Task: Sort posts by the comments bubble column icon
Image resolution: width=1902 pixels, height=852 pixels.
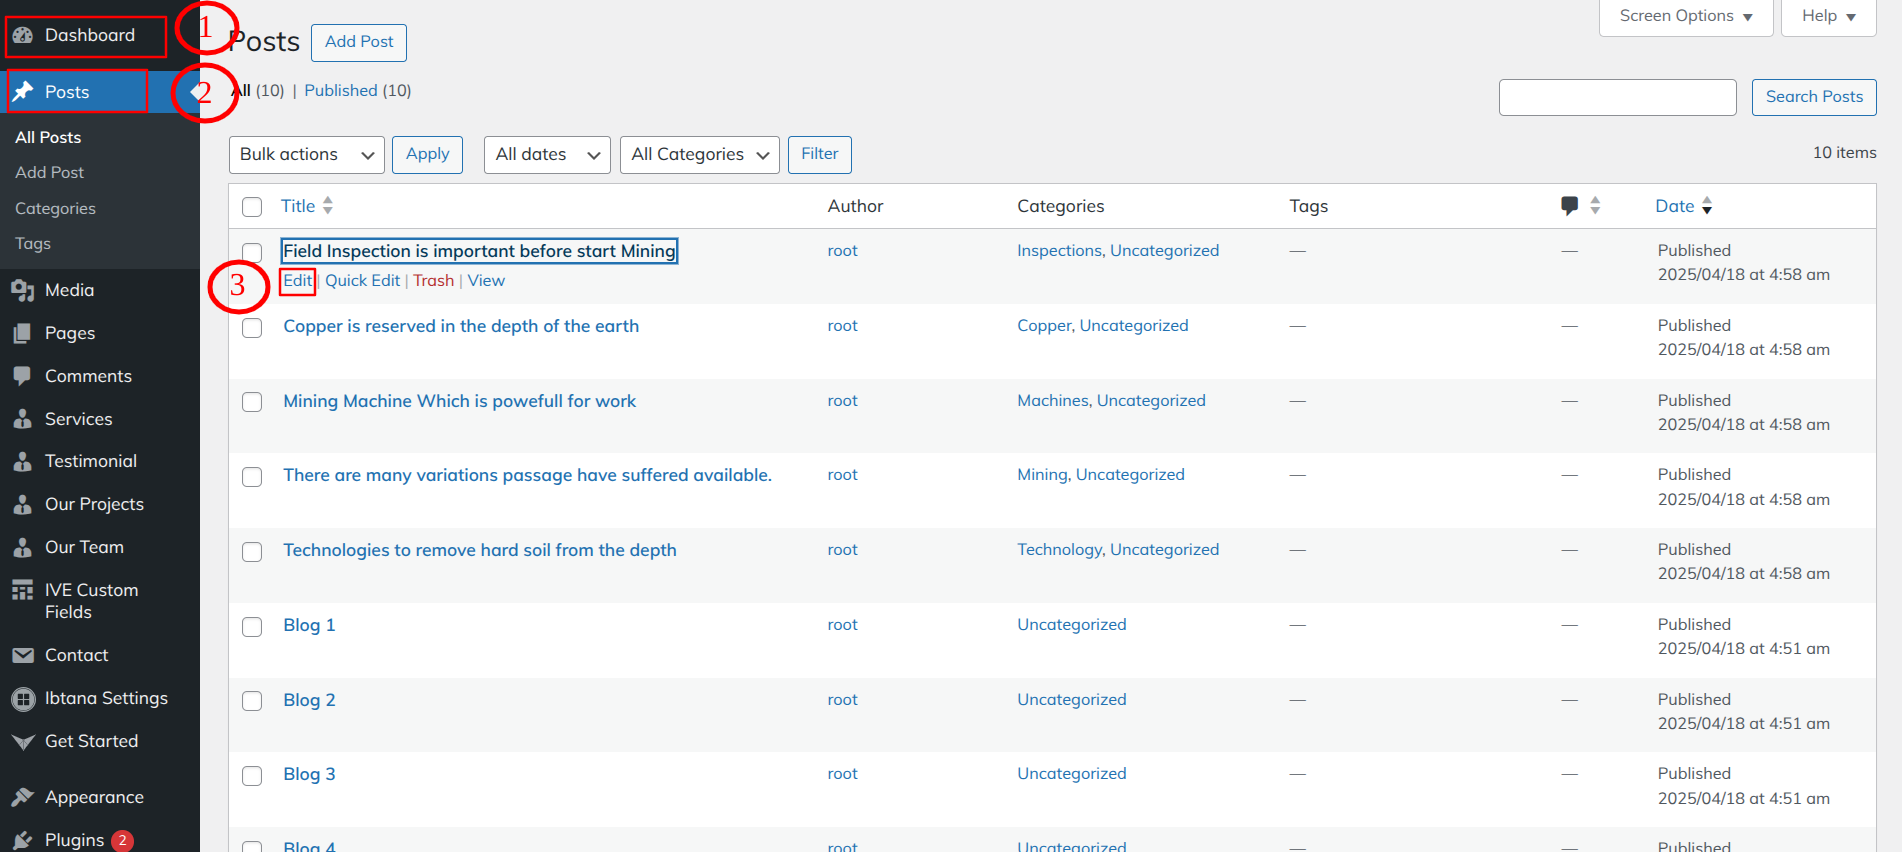Action: [x=1569, y=206]
